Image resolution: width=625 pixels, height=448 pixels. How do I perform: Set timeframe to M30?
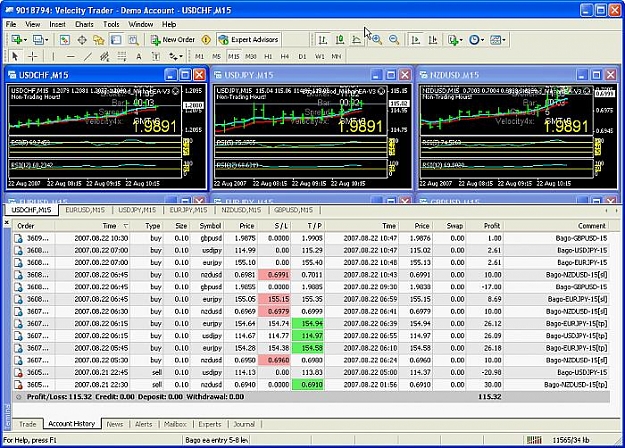[251, 57]
